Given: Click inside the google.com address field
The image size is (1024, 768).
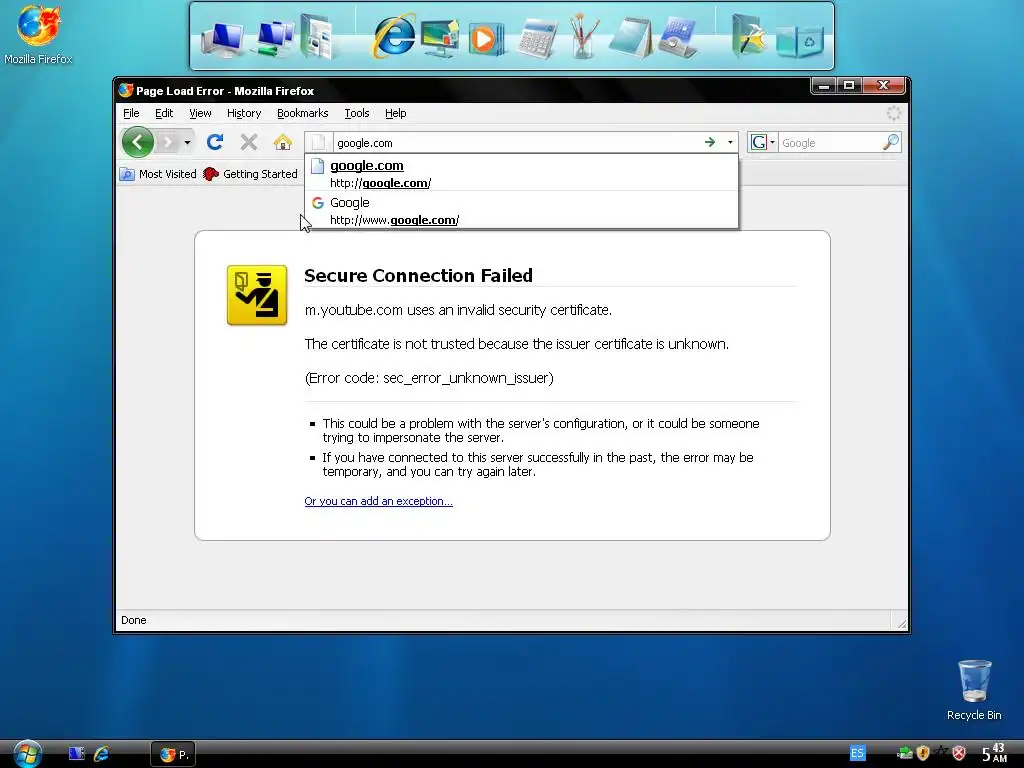Looking at the screenshot, I should 516,143.
